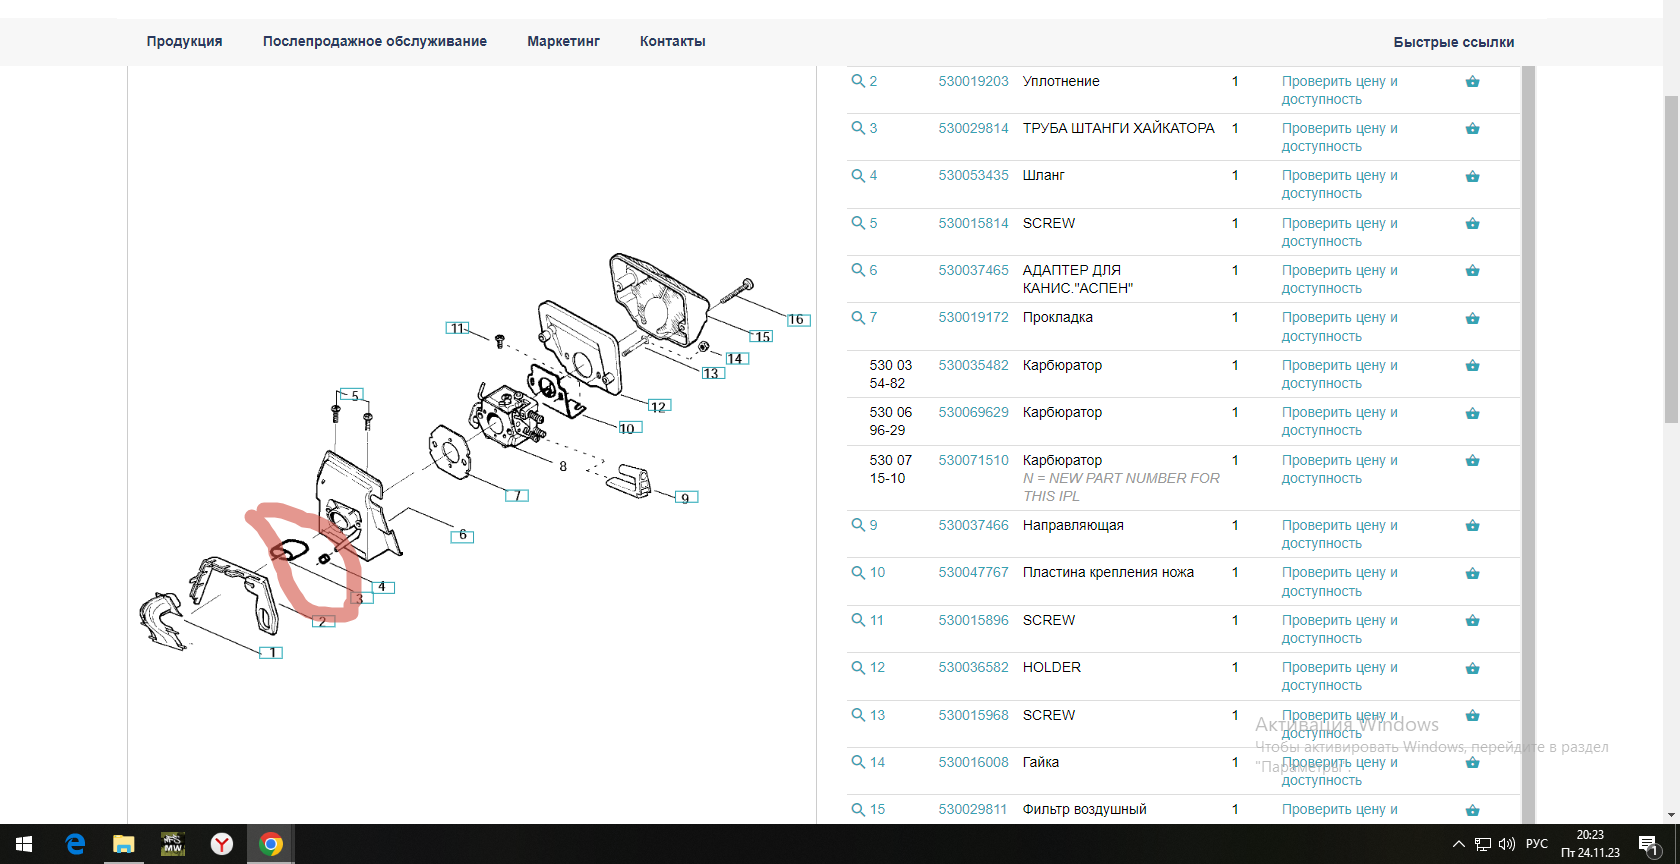
Task: Click the magnifier icon beside part 10
Action: [x=858, y=572]
